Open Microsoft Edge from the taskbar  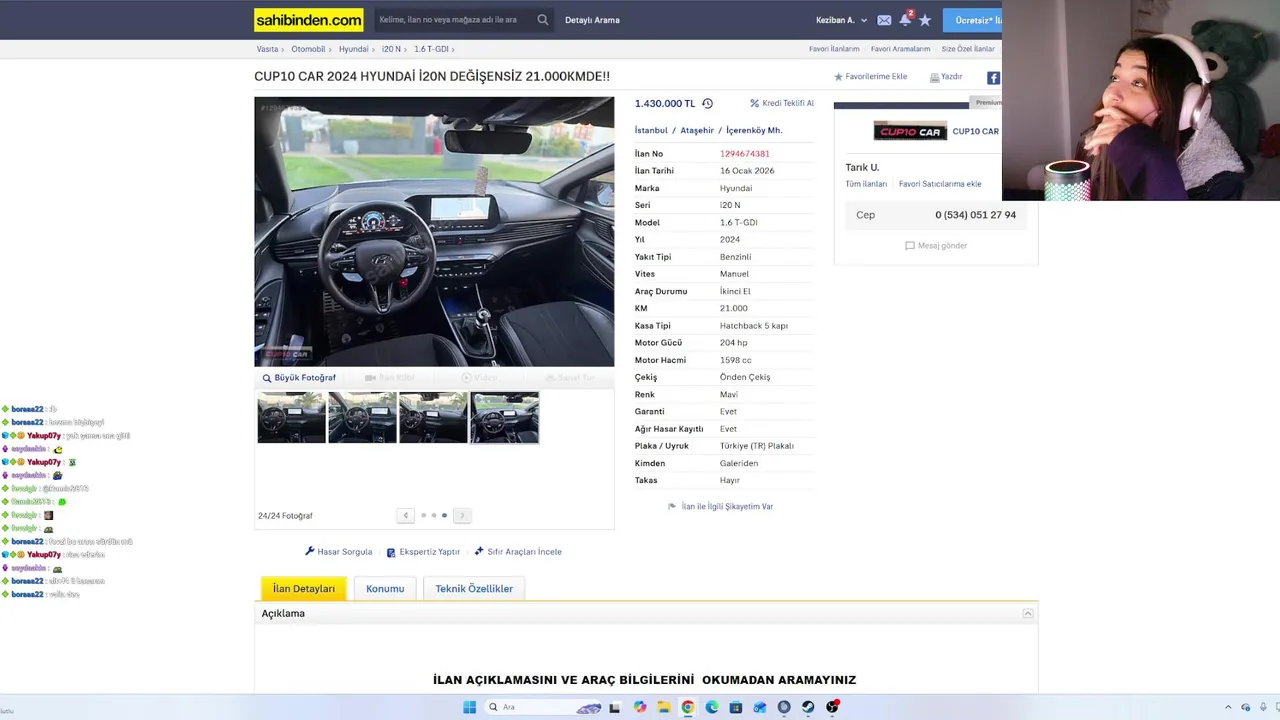click(x=712, y=707)
